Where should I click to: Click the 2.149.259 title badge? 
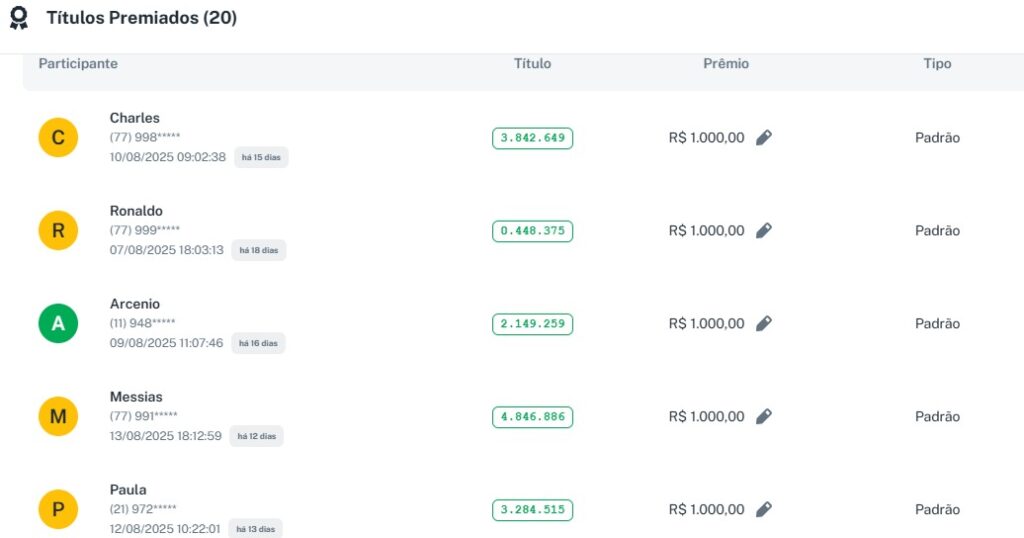pos(532,324)
